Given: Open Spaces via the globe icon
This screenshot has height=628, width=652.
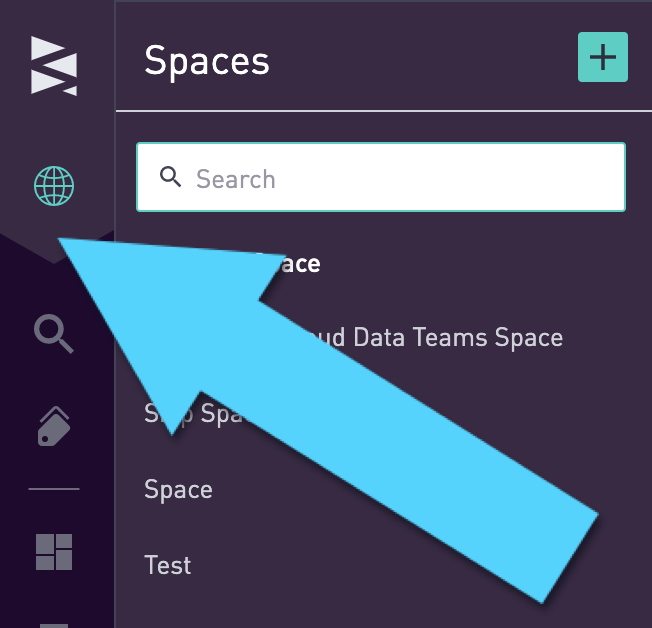Looking at the screenshot, I should coord(54,185).
